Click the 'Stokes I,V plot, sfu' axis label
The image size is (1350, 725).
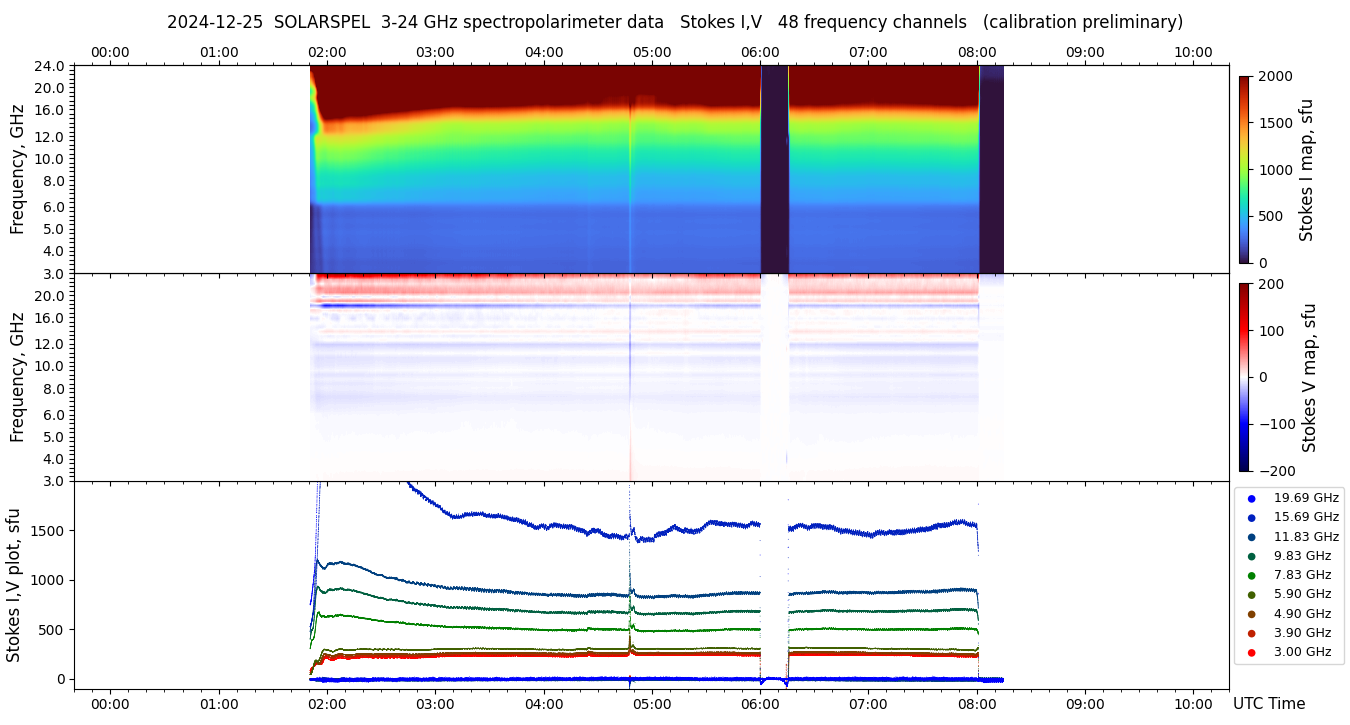[x=14, y=585]
